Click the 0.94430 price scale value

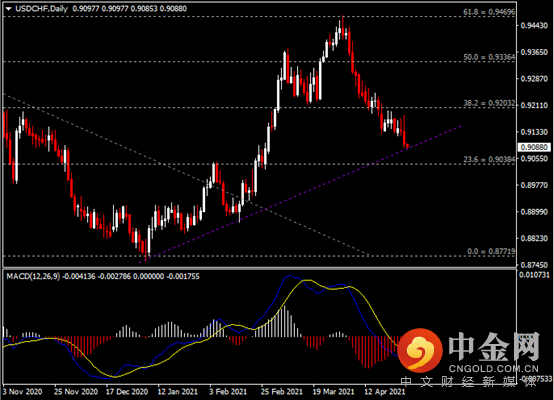[534, 25]
